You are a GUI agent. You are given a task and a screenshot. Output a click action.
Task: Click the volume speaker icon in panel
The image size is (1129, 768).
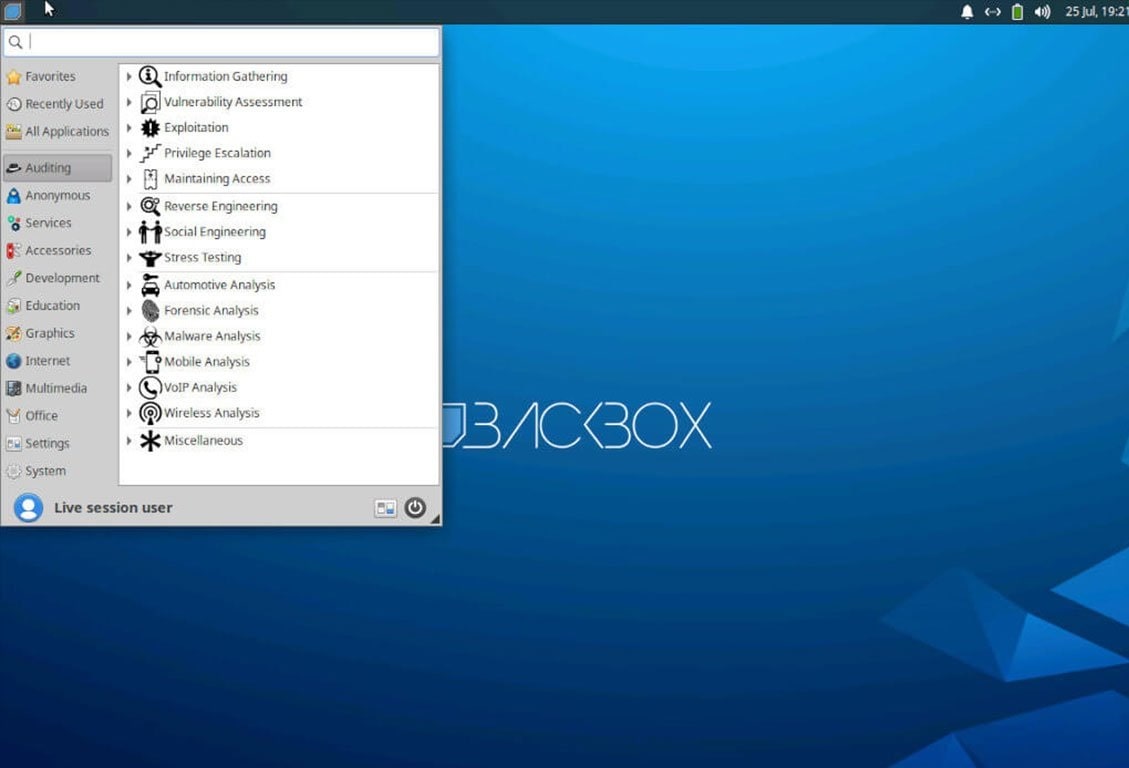click(1042, 12)
